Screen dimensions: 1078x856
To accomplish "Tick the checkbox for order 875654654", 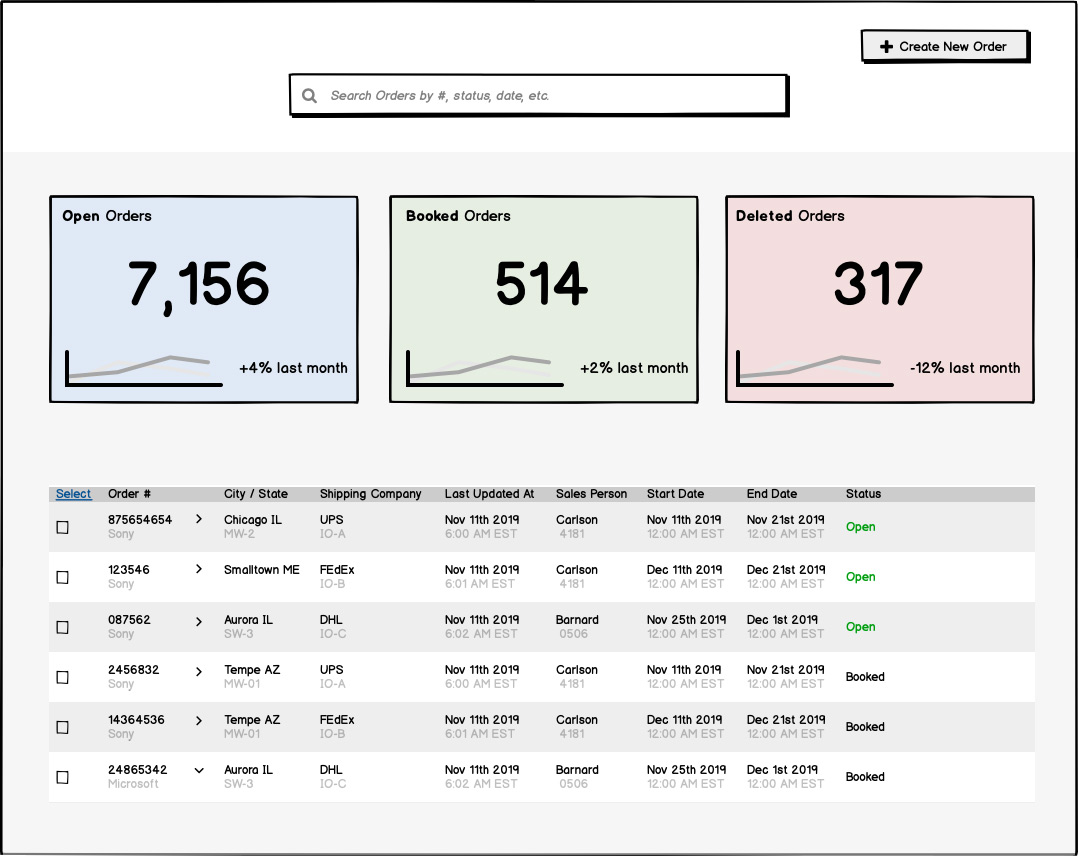I will 63,527.
